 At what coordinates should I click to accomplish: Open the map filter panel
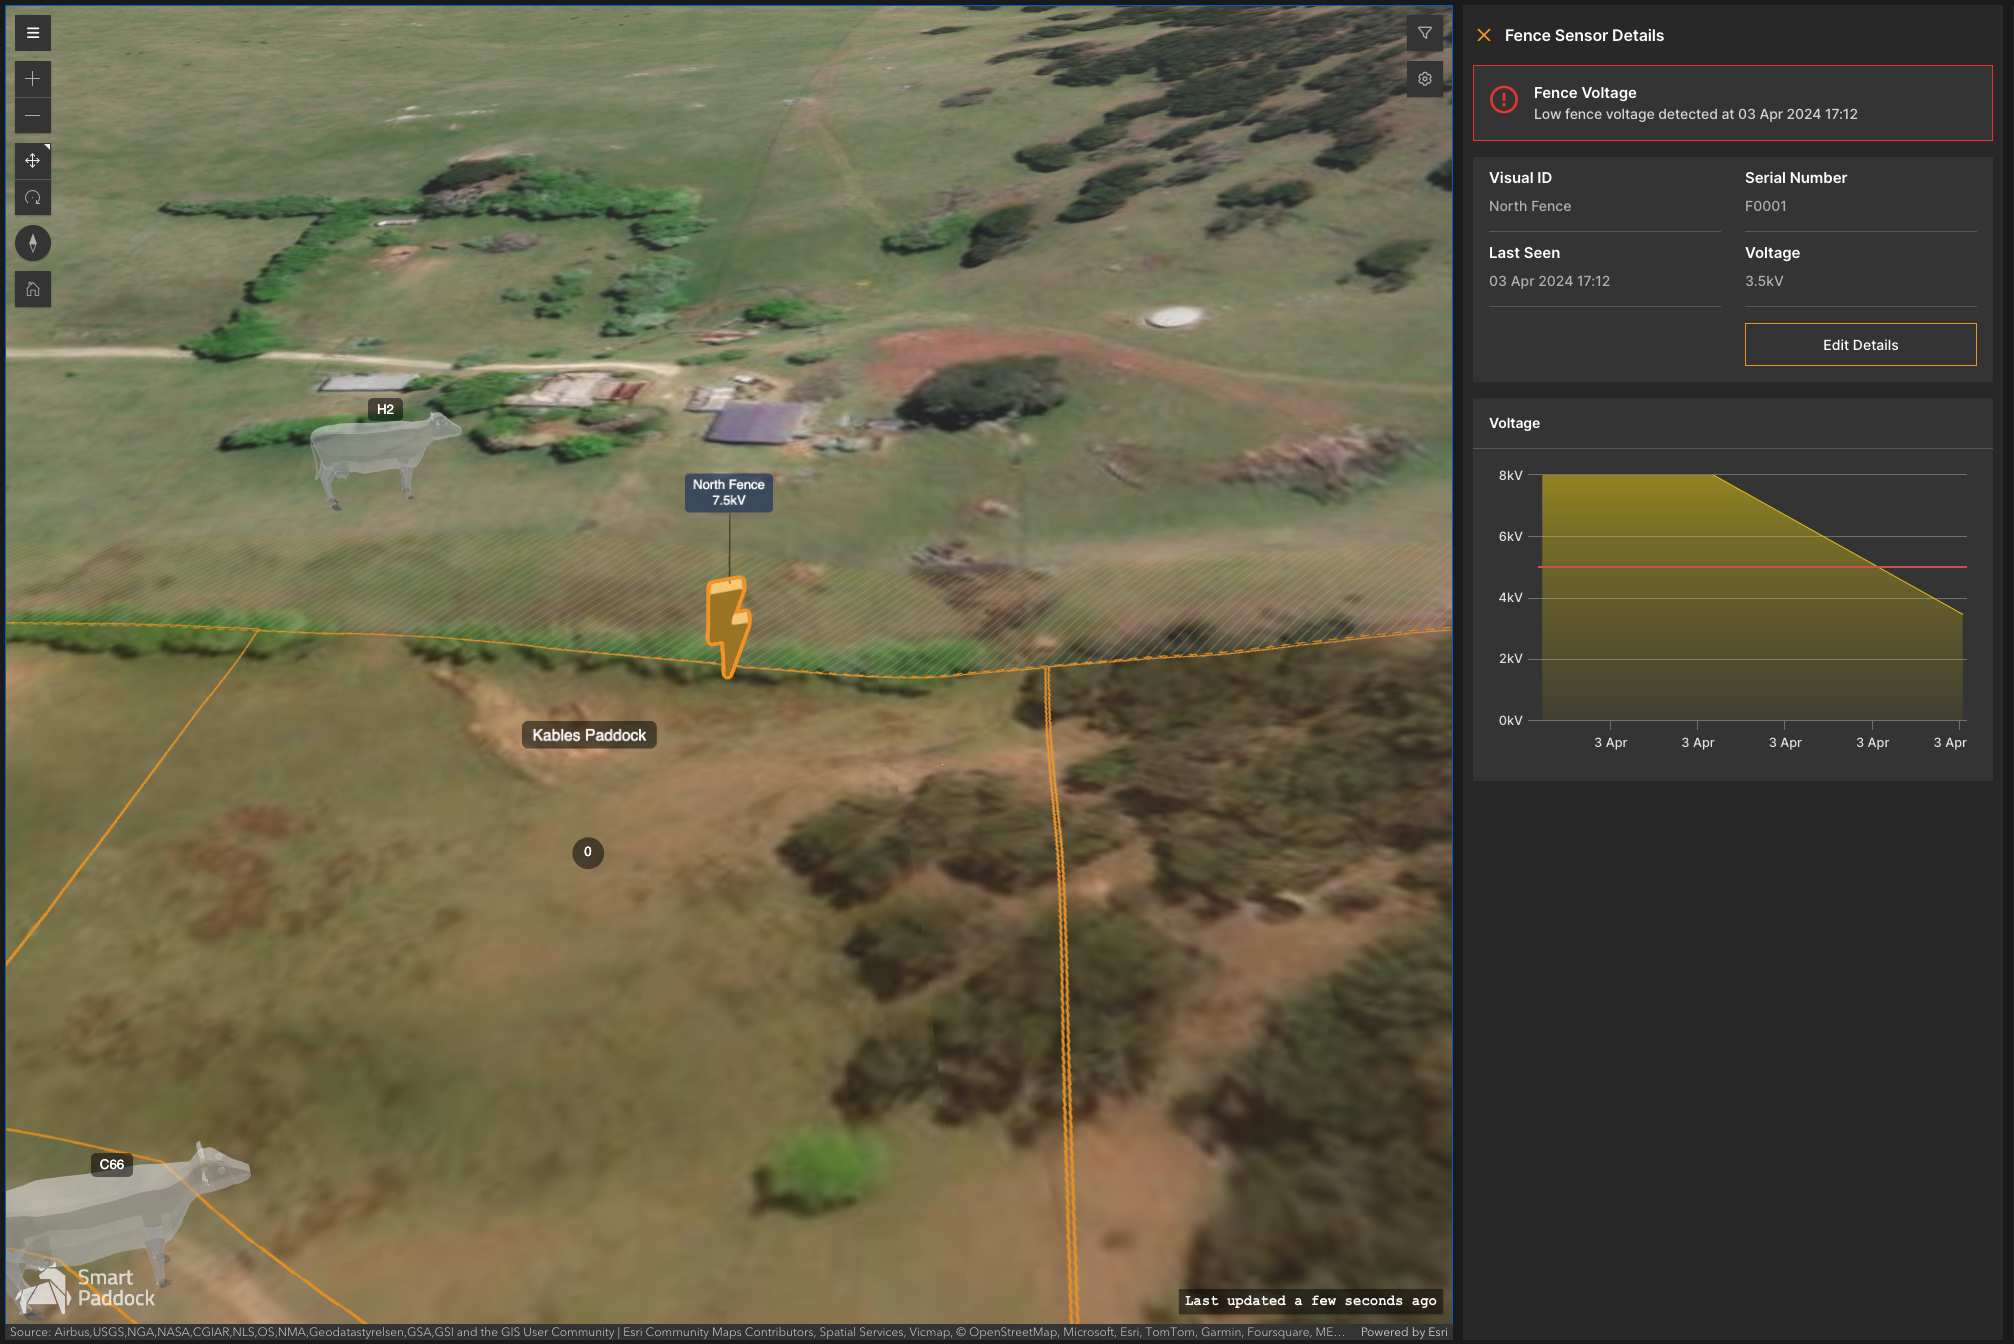pos(1424,33)
